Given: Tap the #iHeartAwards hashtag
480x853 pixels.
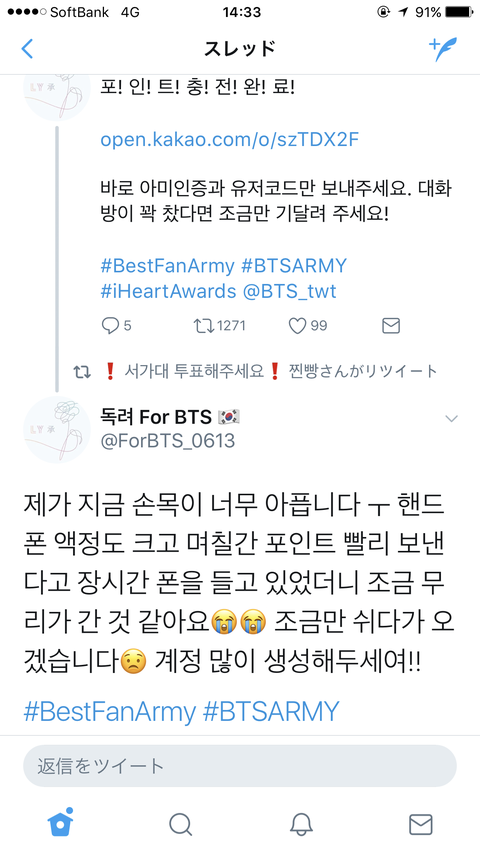Looking at the screenshot, I should (x=168, y=291).
